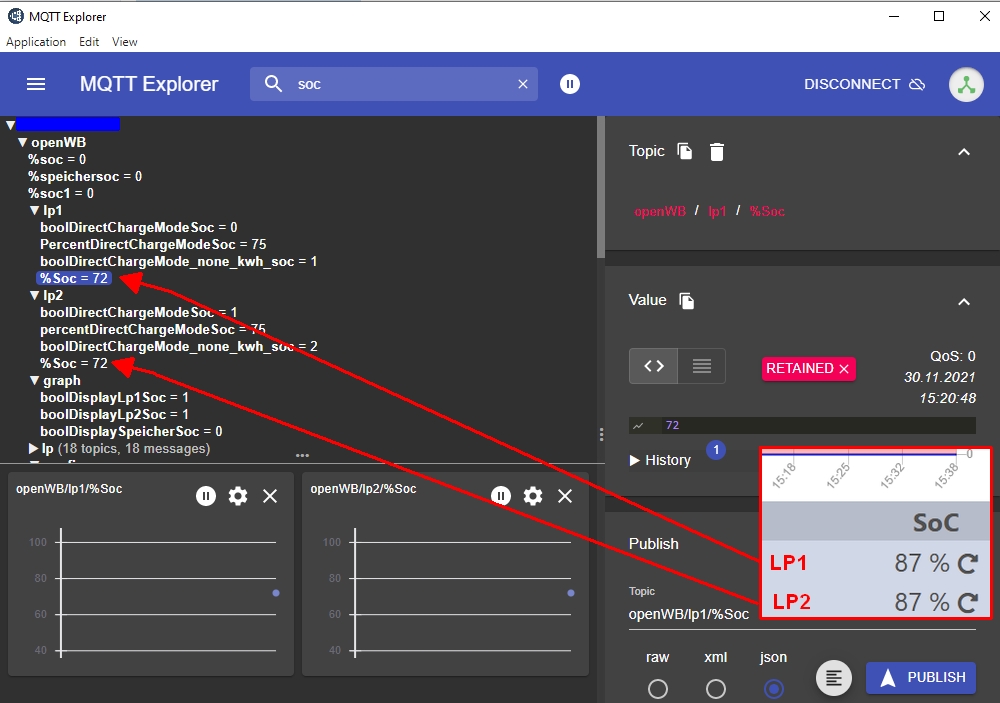1000x703 pixels.
Task: Clear the soc search field
Action: [522, 84]
